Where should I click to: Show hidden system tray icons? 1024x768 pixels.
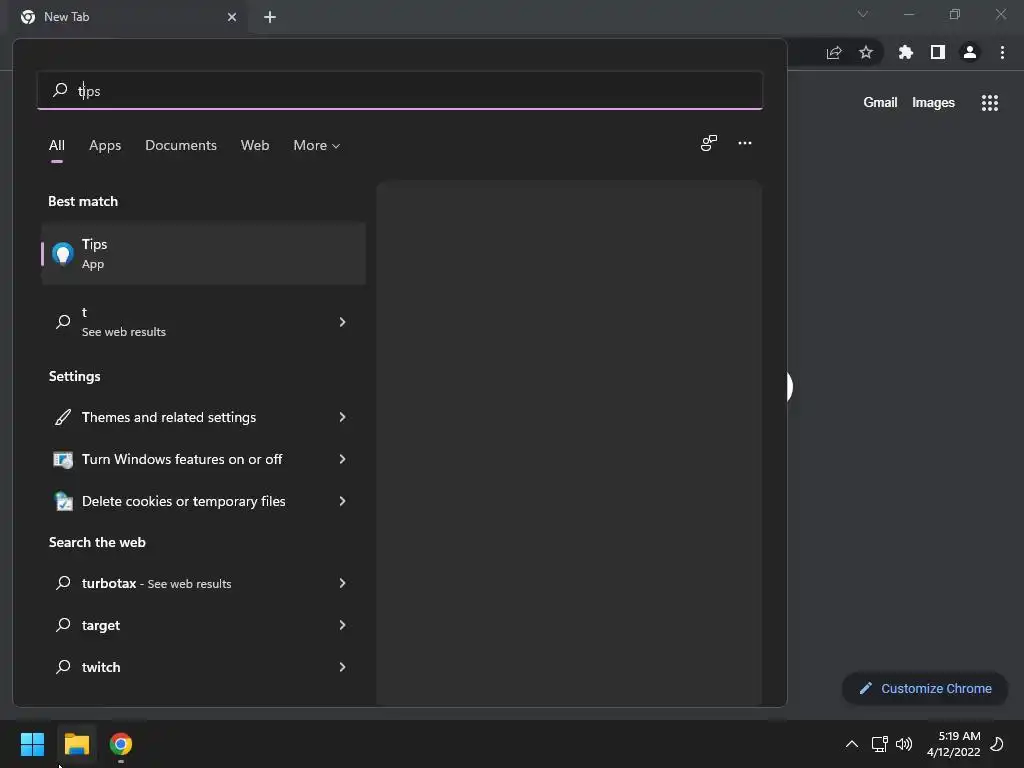click(852, 744)
